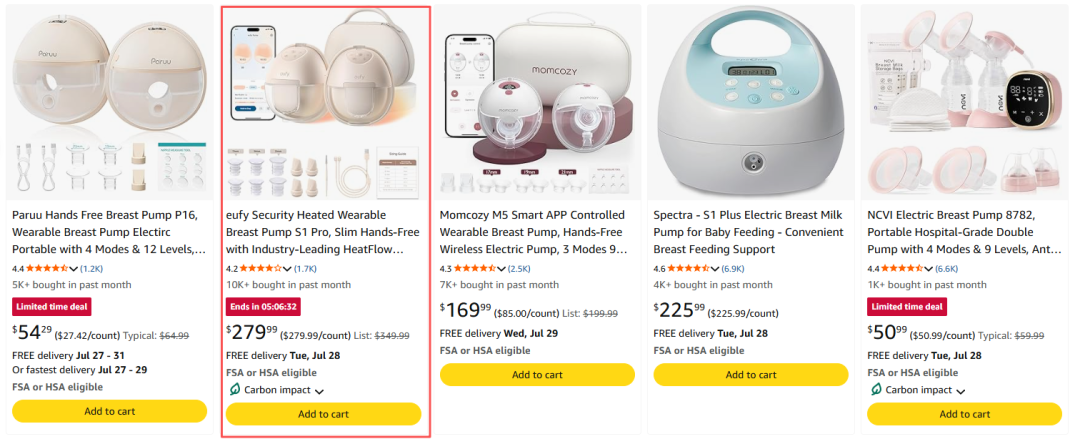This screenshot has width=1080, height=439.
Task: Open the Spectra rating breakdown dropdown arrow
Action: 715,269
